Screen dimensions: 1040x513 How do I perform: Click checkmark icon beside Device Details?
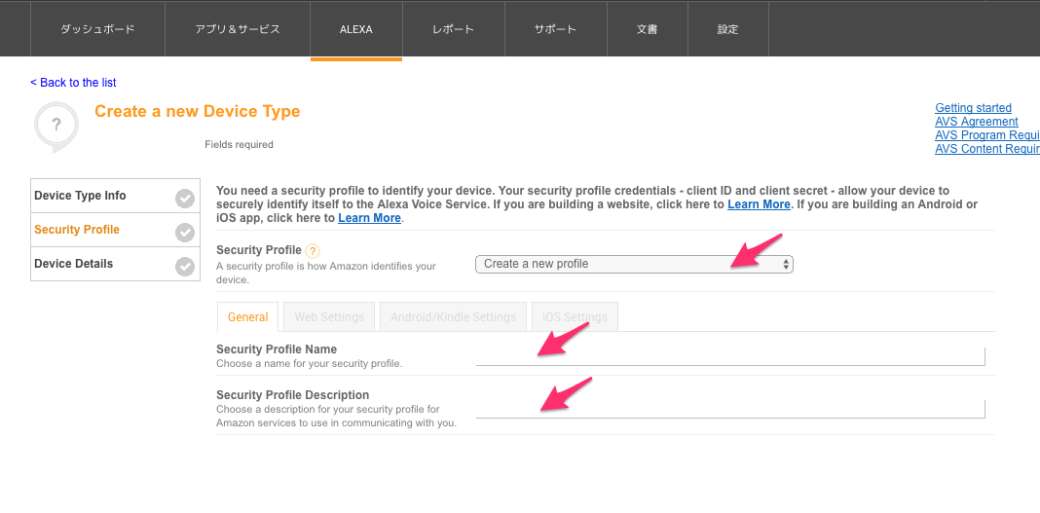click(184, 266)
